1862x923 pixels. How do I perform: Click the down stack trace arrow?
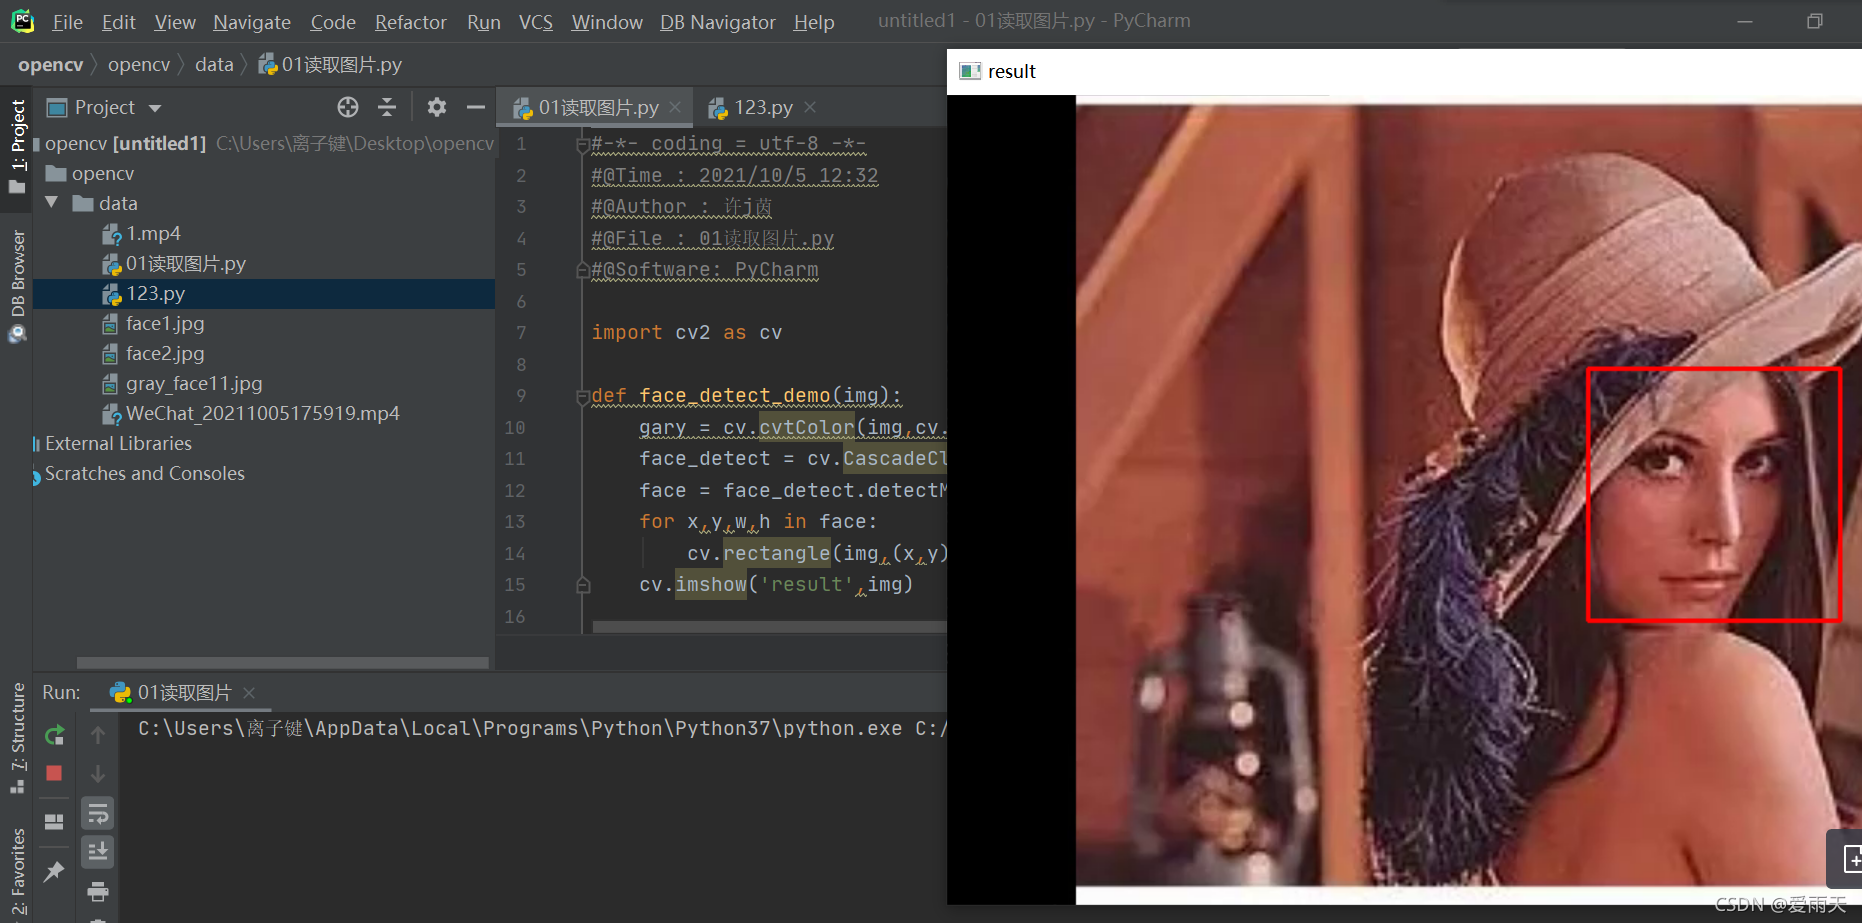click(98, 773)
